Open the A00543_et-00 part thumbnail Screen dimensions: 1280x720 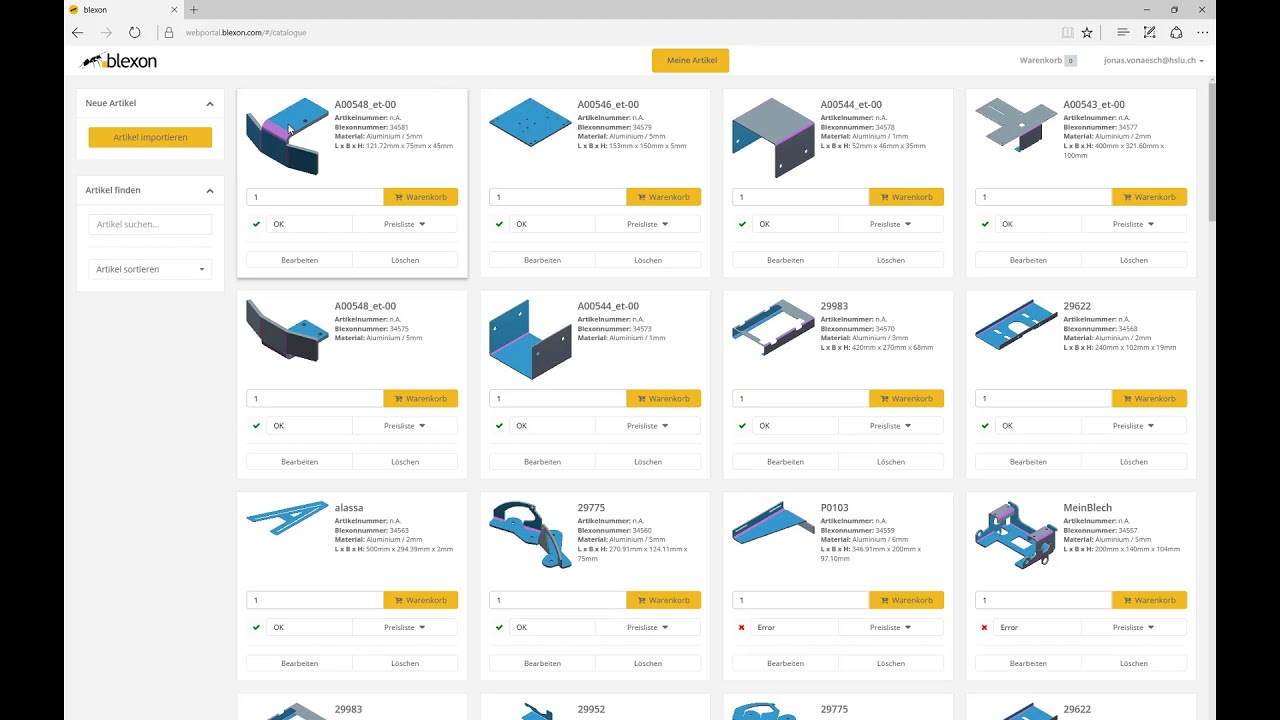click(1016, 123)
